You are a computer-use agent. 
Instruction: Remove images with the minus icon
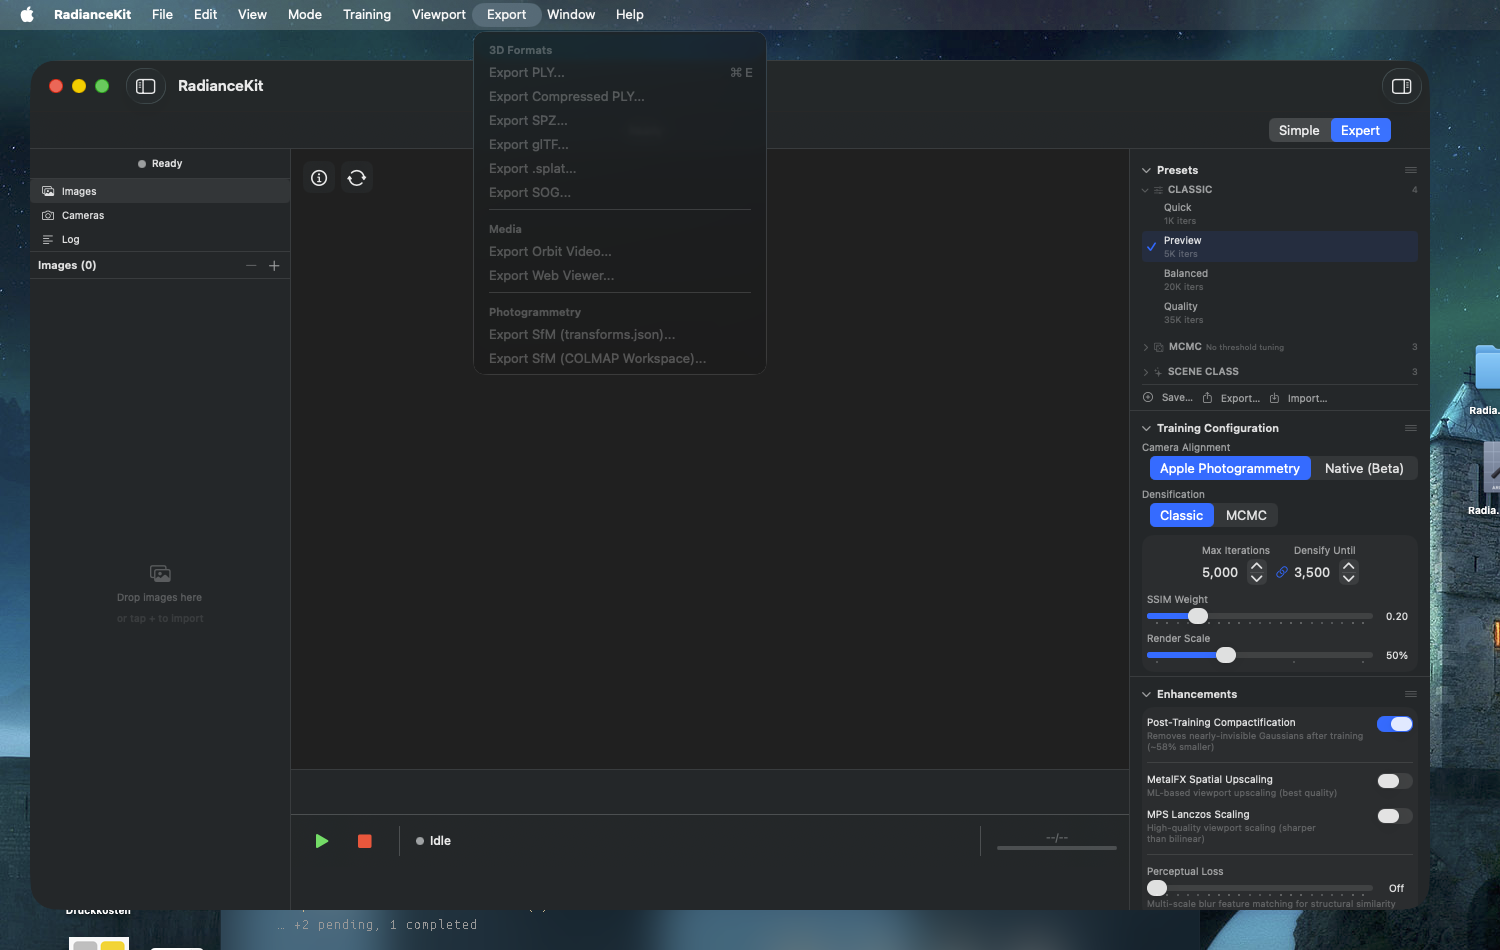click(x=251, y=265)
